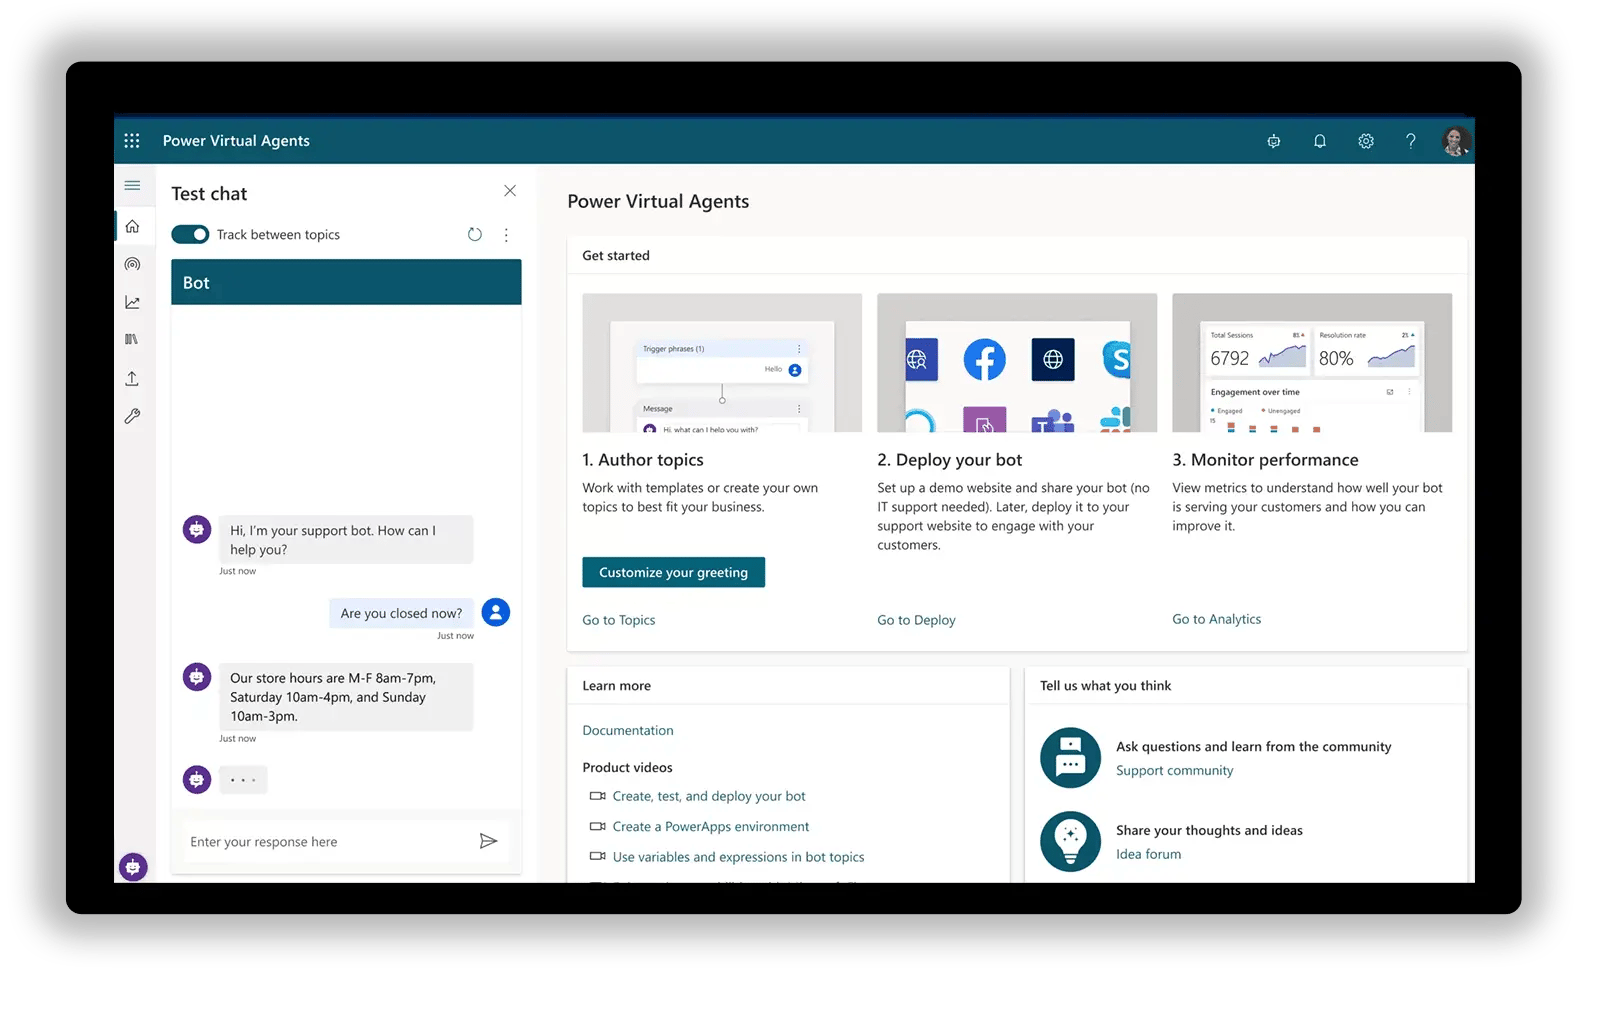Click the community chat bubble icon
This screenshot has height=1024, width=1619.
pos(1070,757)
